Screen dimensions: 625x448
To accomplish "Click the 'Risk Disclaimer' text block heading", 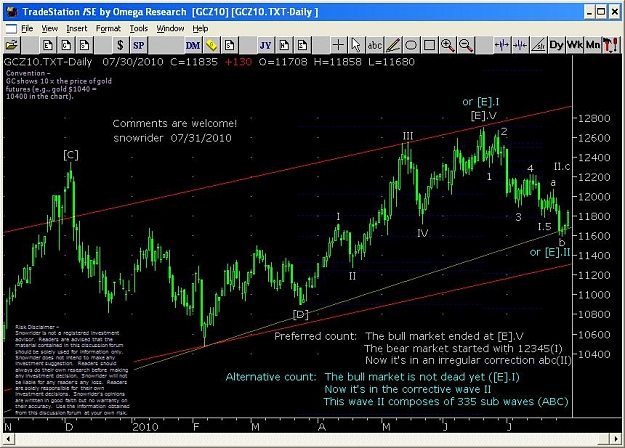I will [37, 327].
